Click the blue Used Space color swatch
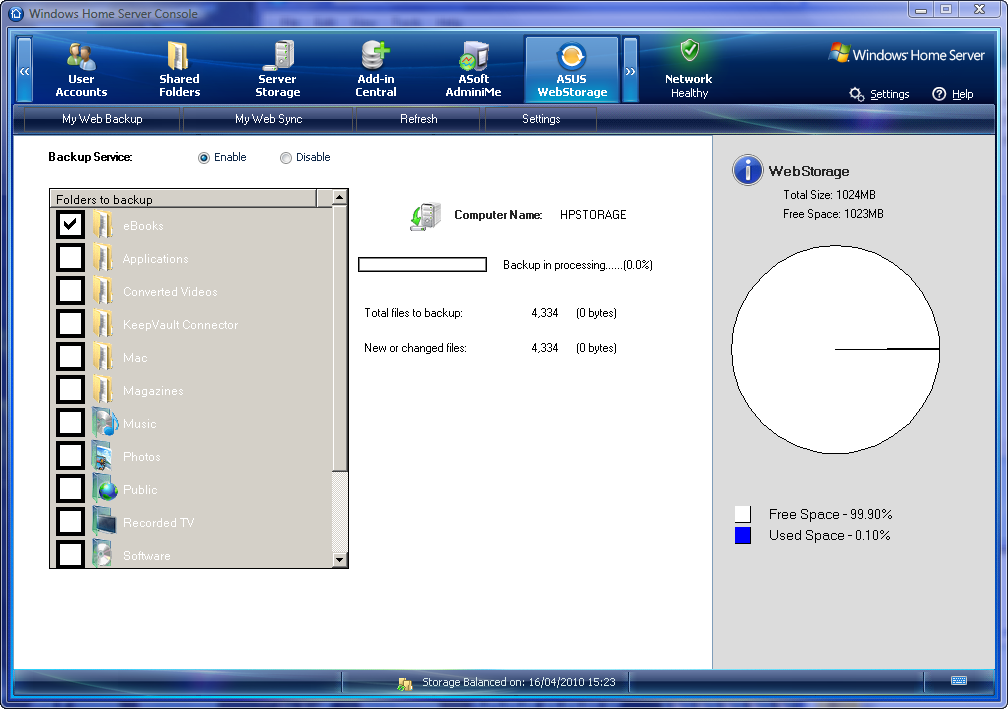The image size is (1008, 709). (x=742, y=535)
